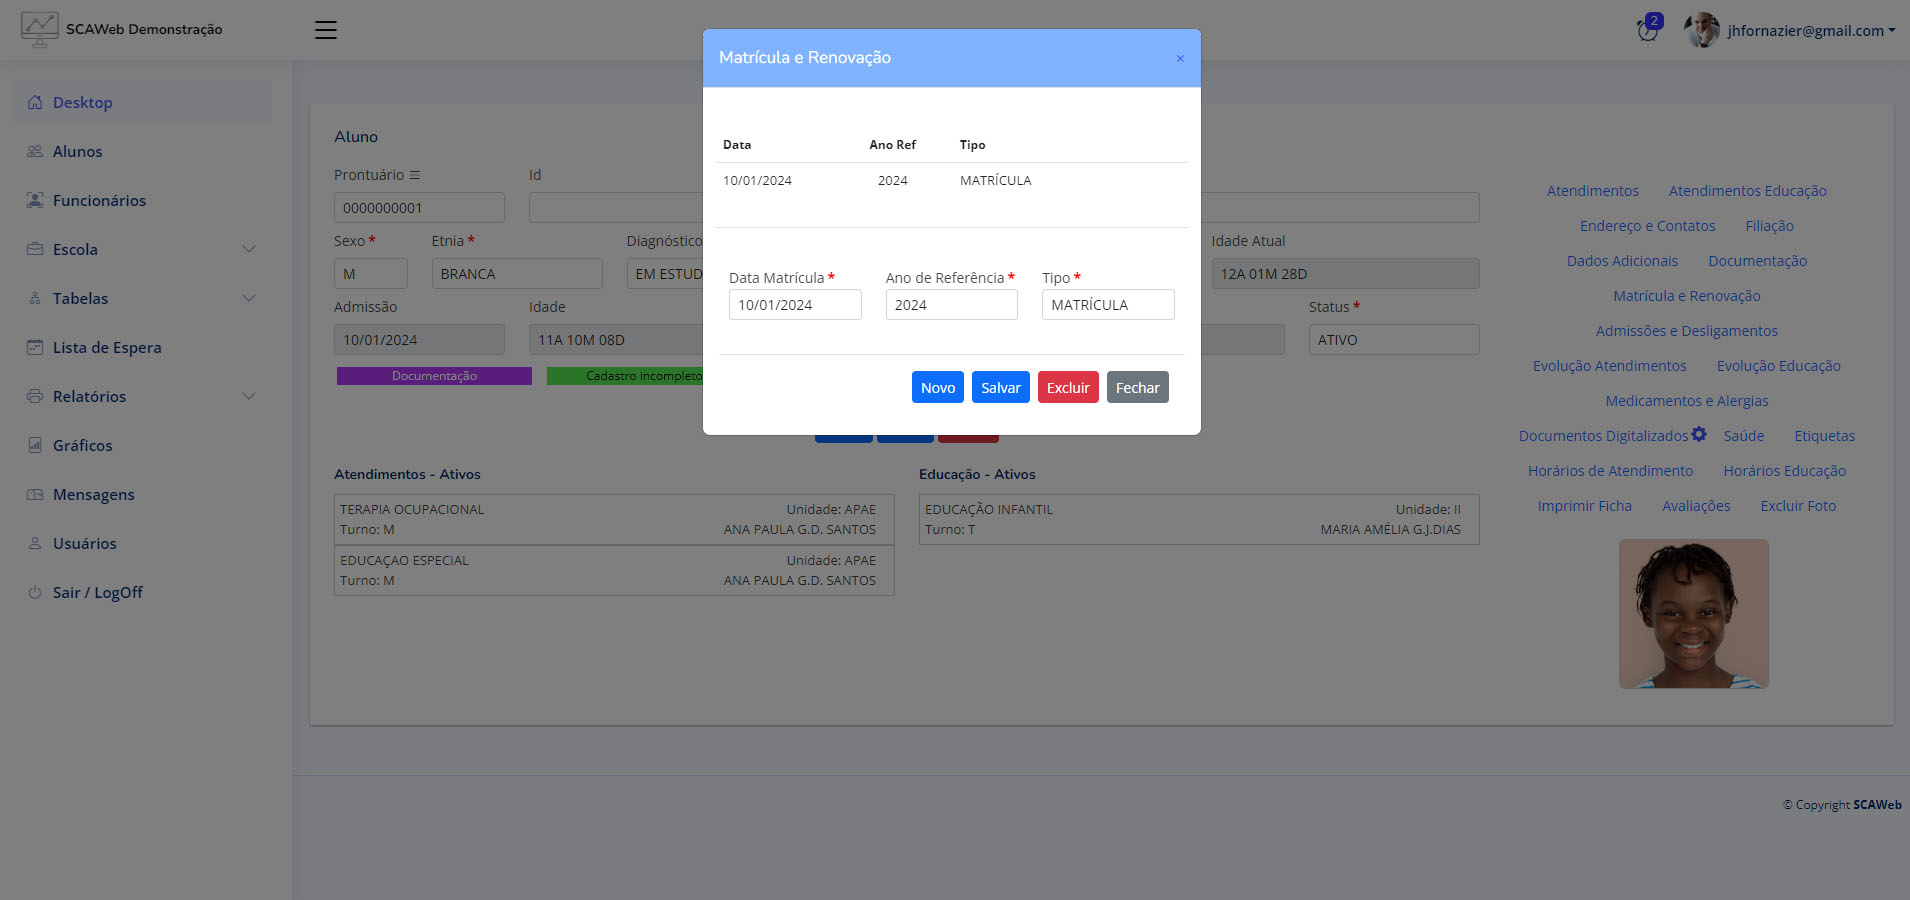Screen dimensions: 1910x900
Task: Close the Matrícula e Renovação dialog
Action: [x=1180, y=58]
